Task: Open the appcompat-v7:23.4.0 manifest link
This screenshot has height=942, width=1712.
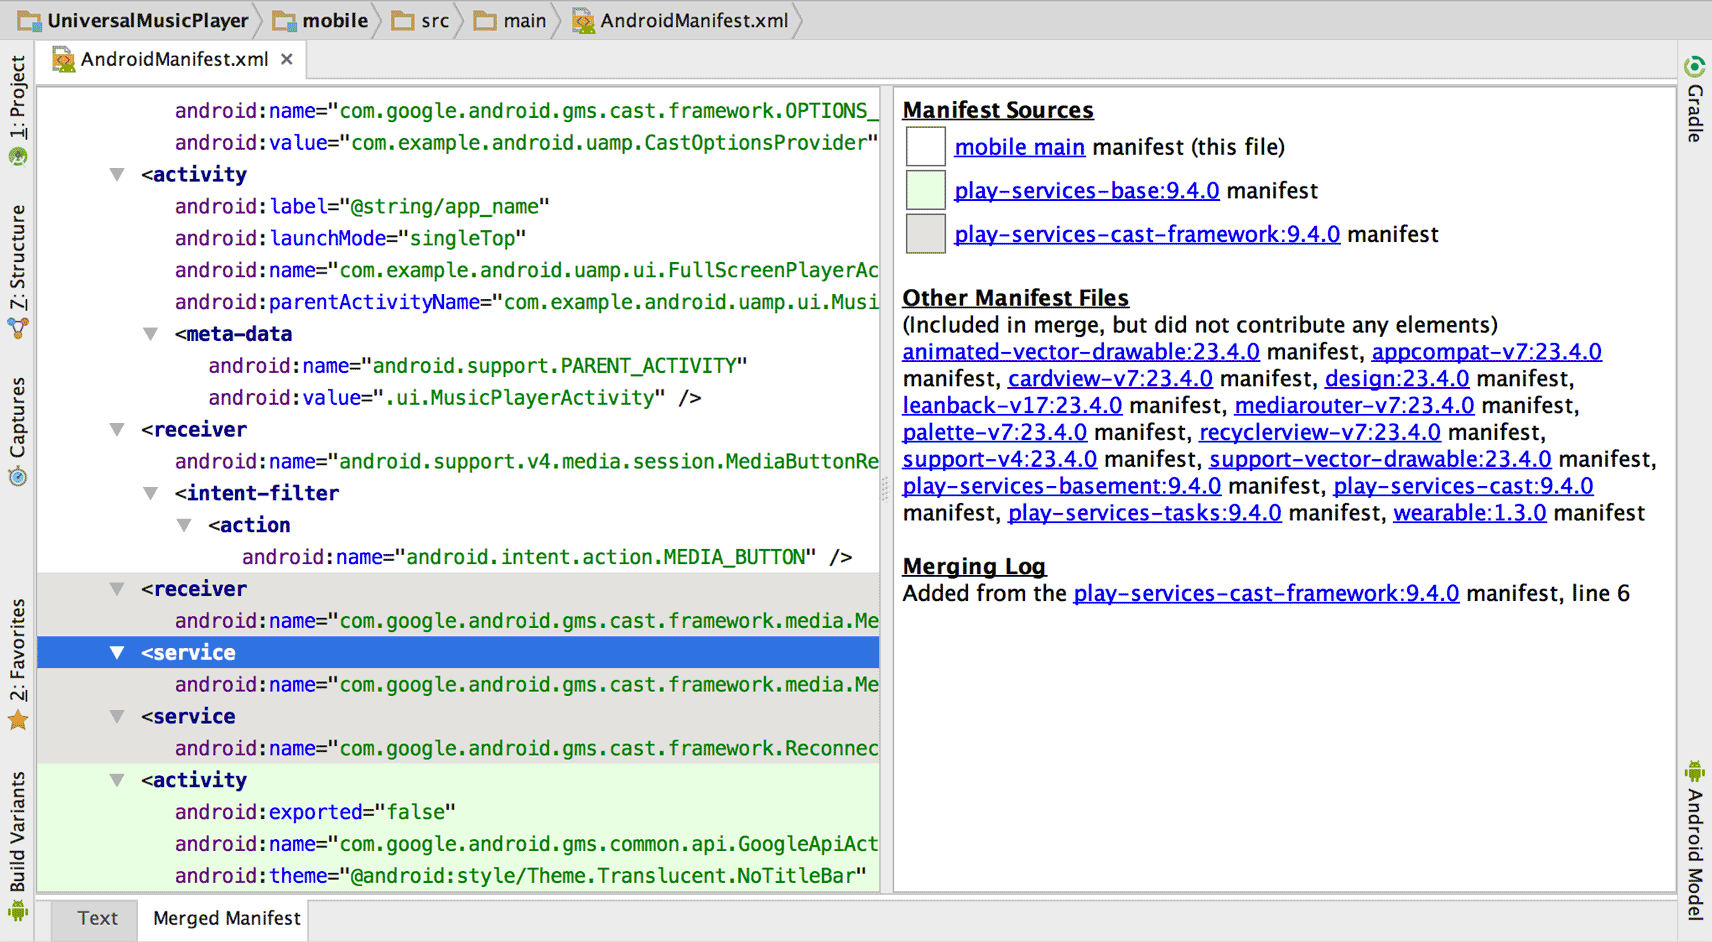Action: pos(1486,351)
